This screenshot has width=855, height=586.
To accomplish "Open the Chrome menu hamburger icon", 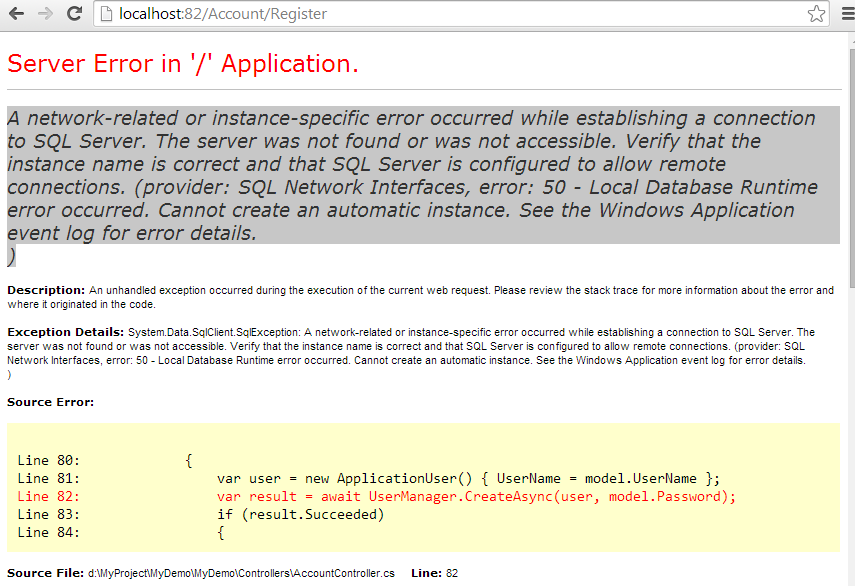I will pyautogui.click(x=848, y=14).
